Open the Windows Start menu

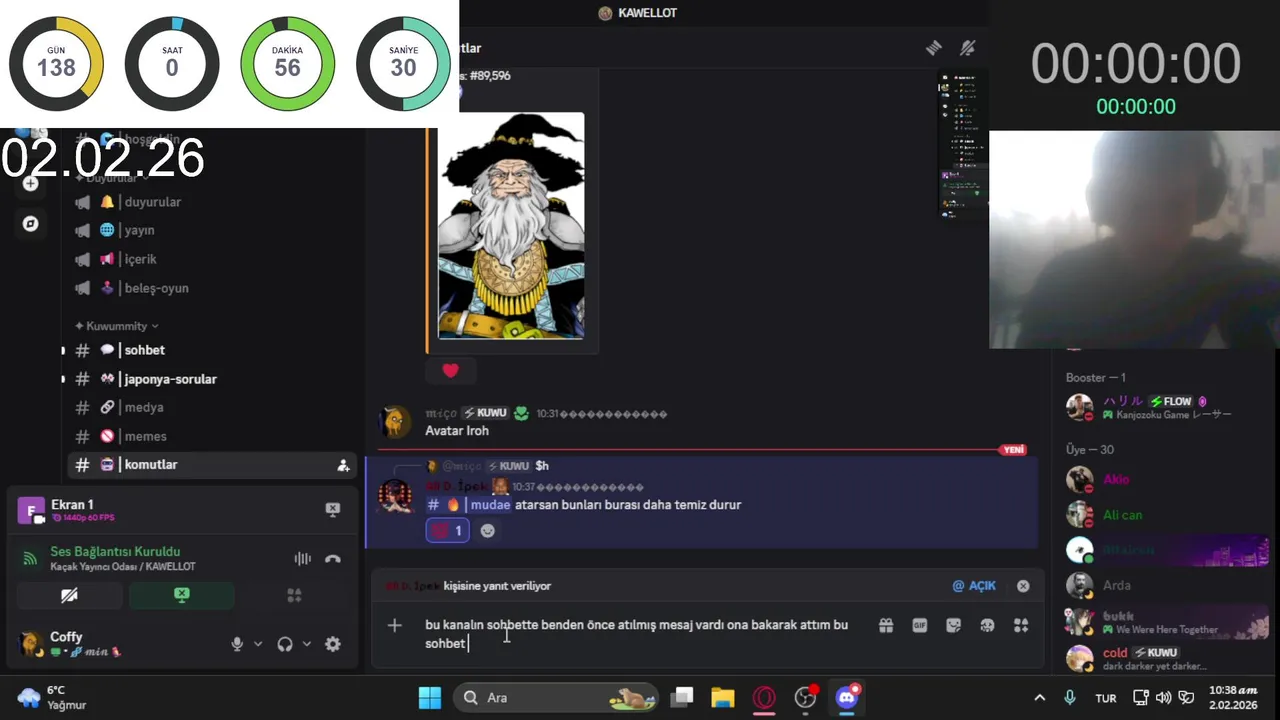click(430, 698)
